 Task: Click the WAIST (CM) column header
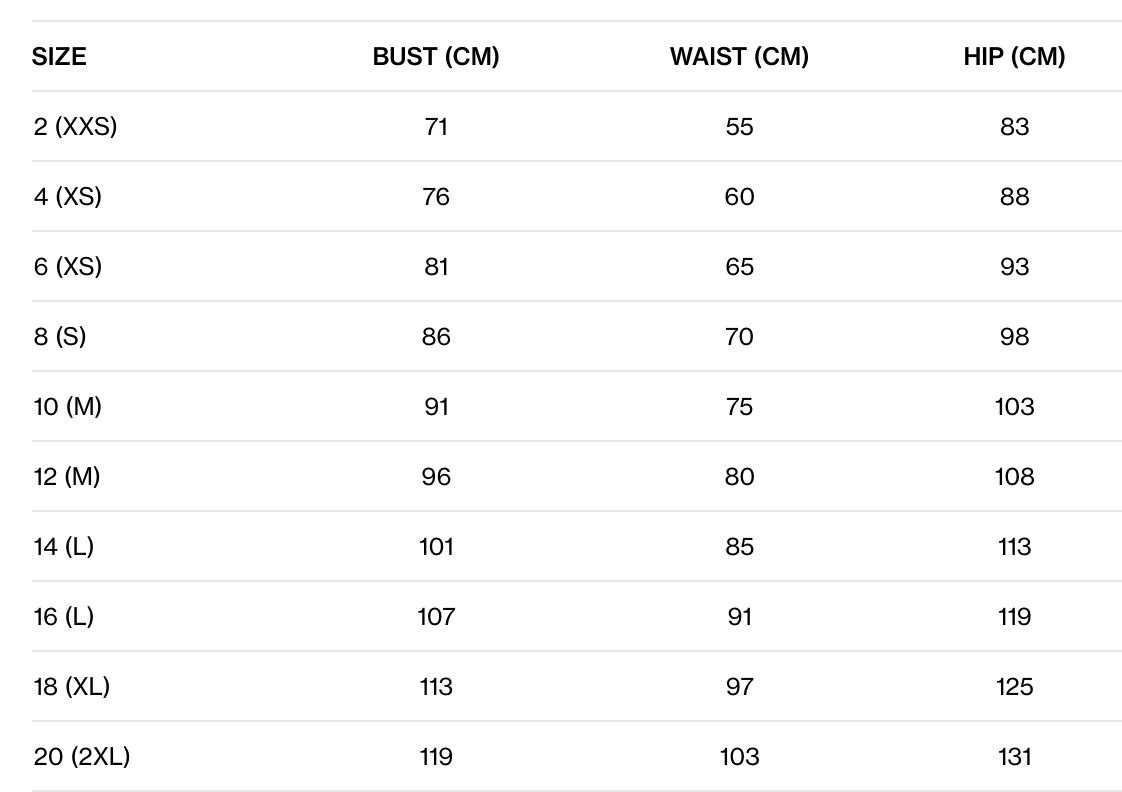(x=739, y=57)
